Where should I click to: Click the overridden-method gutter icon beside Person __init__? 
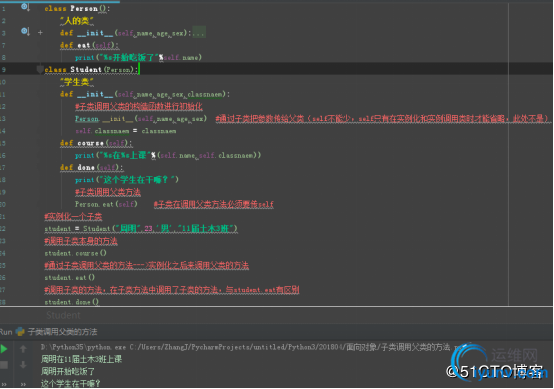(x=25, y=32)
